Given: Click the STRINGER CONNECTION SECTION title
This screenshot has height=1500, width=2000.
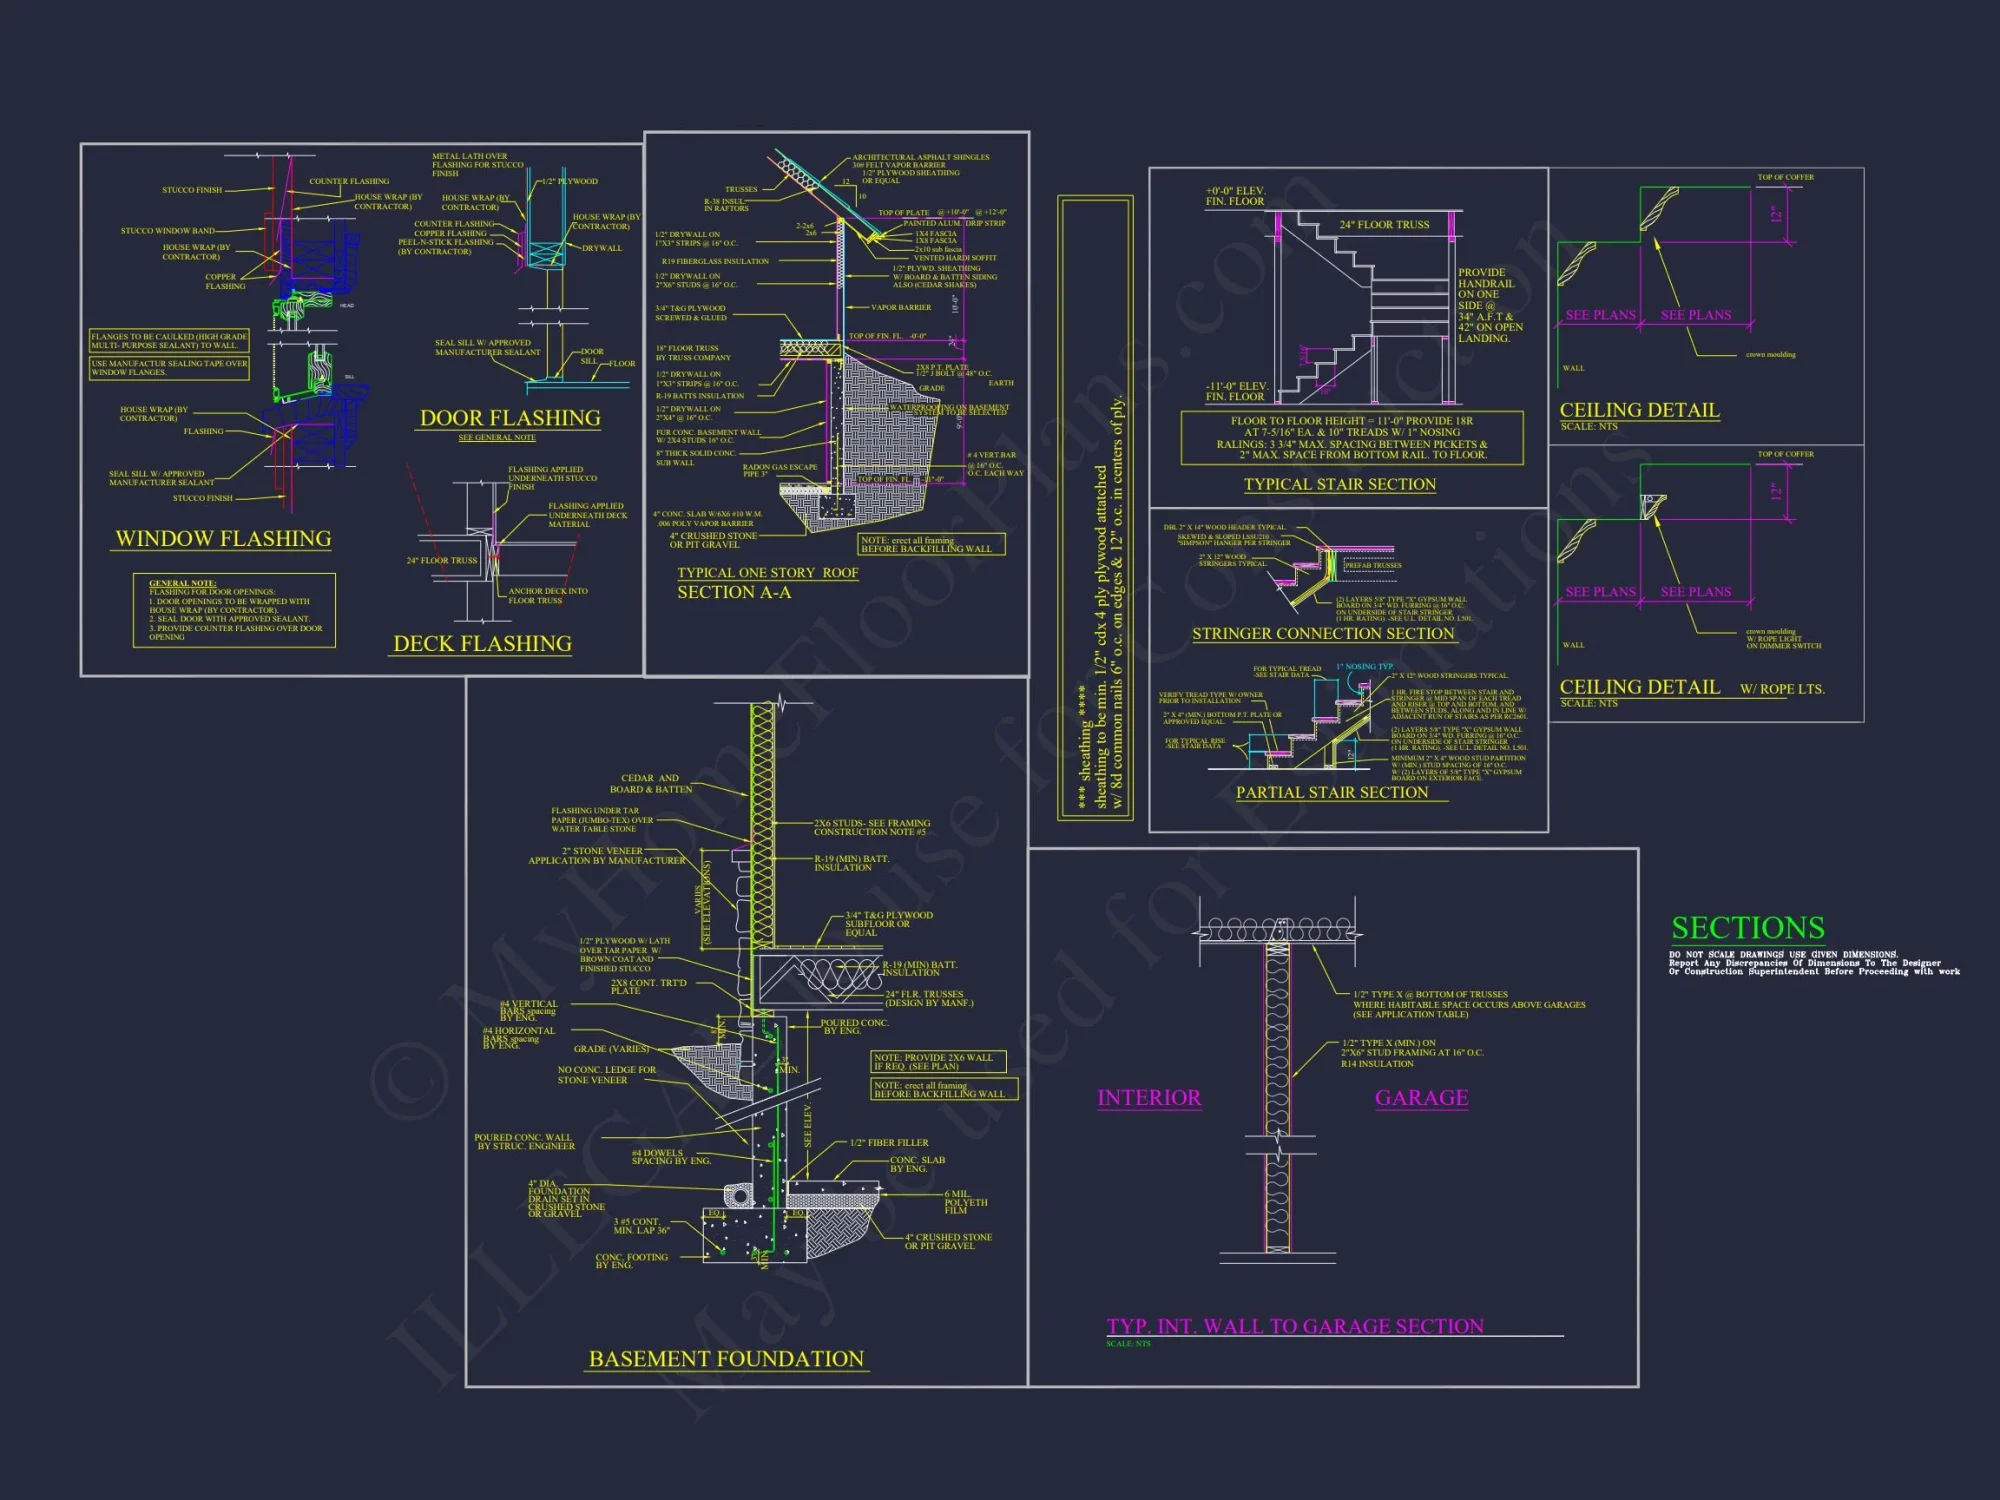Looking at the screenshot, I should pyautogui.click(x=1322, y=634).
